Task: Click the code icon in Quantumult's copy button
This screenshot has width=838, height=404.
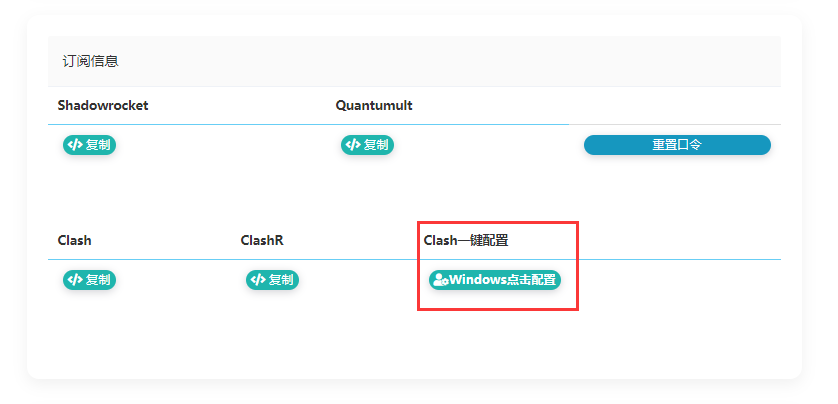Action: click(352, 145)
